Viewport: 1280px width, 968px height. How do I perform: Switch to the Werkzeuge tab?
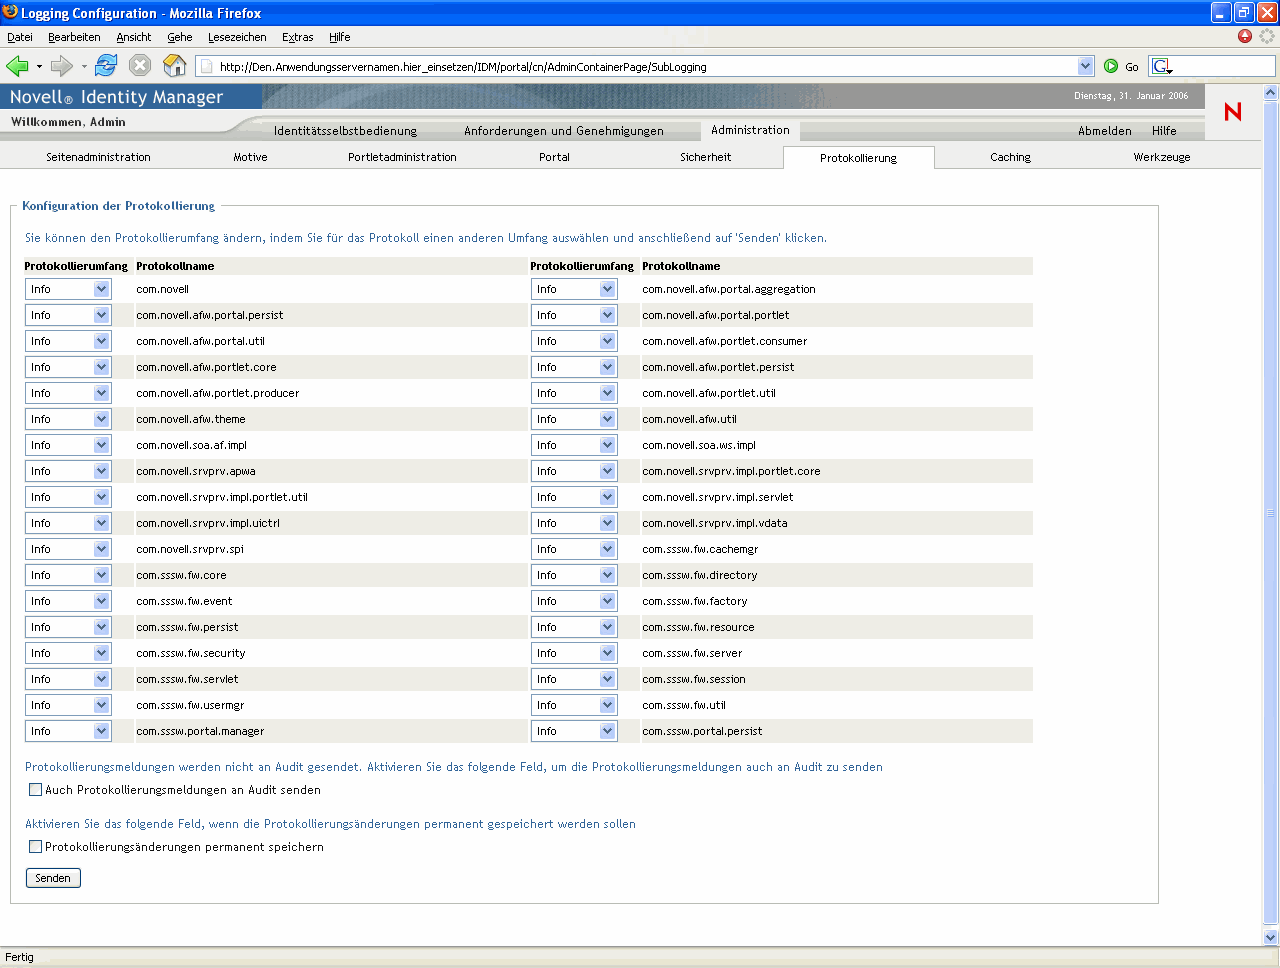(x=1162, y=157)
